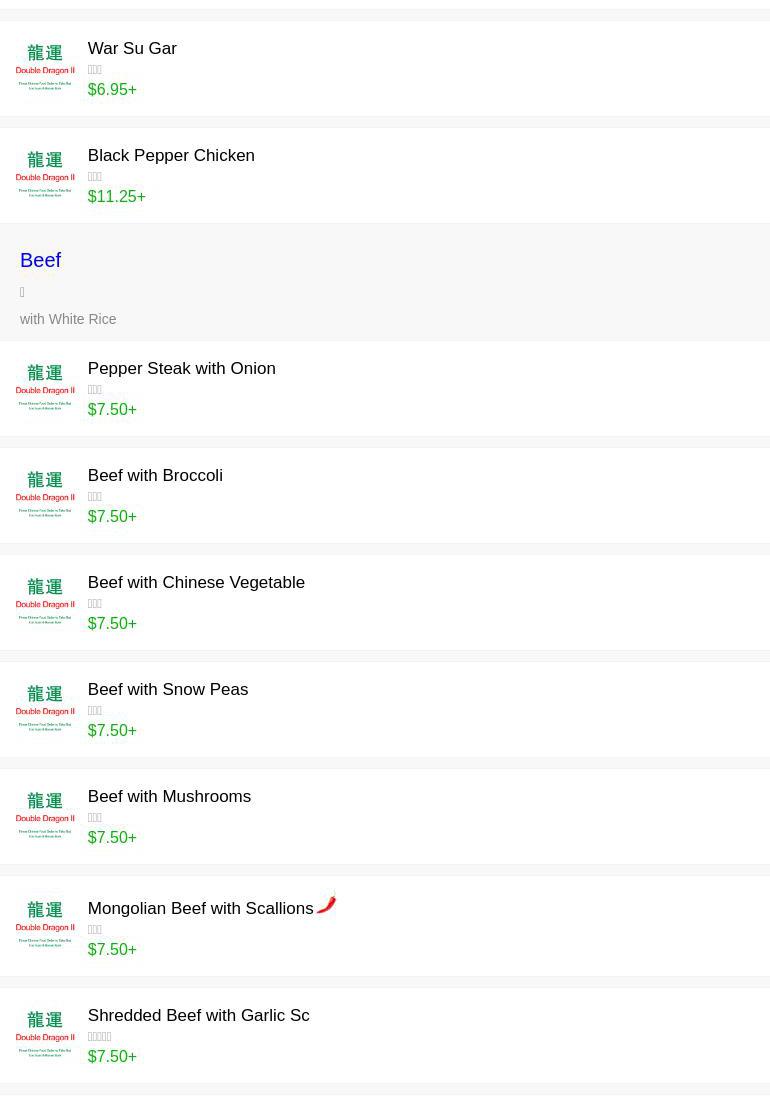Click the Beef with Chinese Vegetable logo
The height and width of the screenshot is (1096, 770).
coord(45,602)
